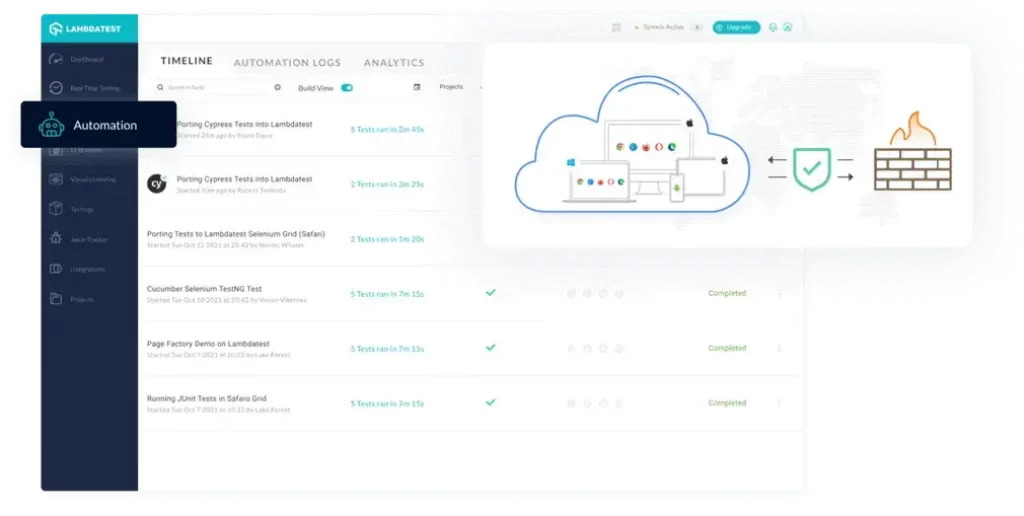Select the highlighted Automation sidebar item
The width and height of the screenshot is (1024, 516).
coord(99,124)
